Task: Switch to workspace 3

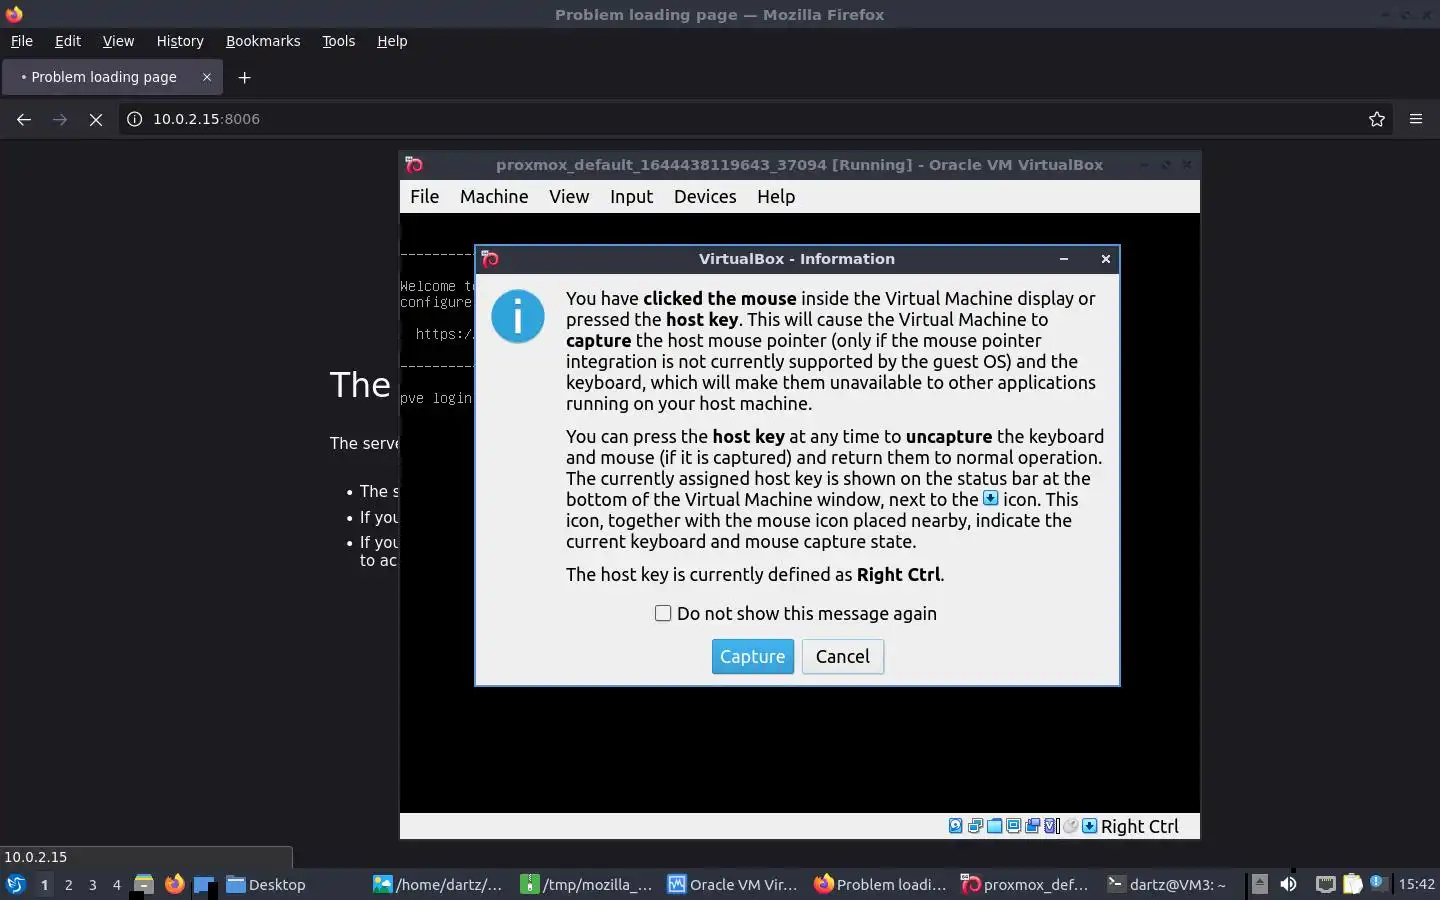Action: (x=92, y=884)
